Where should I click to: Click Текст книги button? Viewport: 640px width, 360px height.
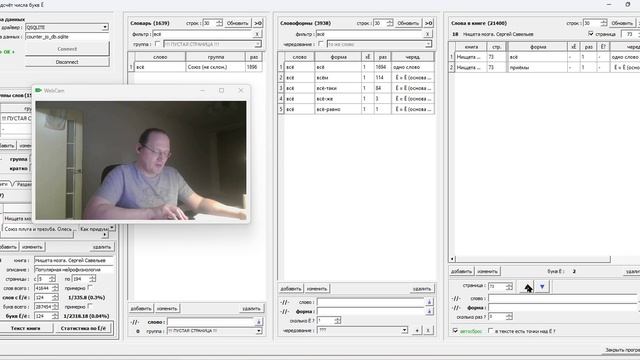pos(25,328)
